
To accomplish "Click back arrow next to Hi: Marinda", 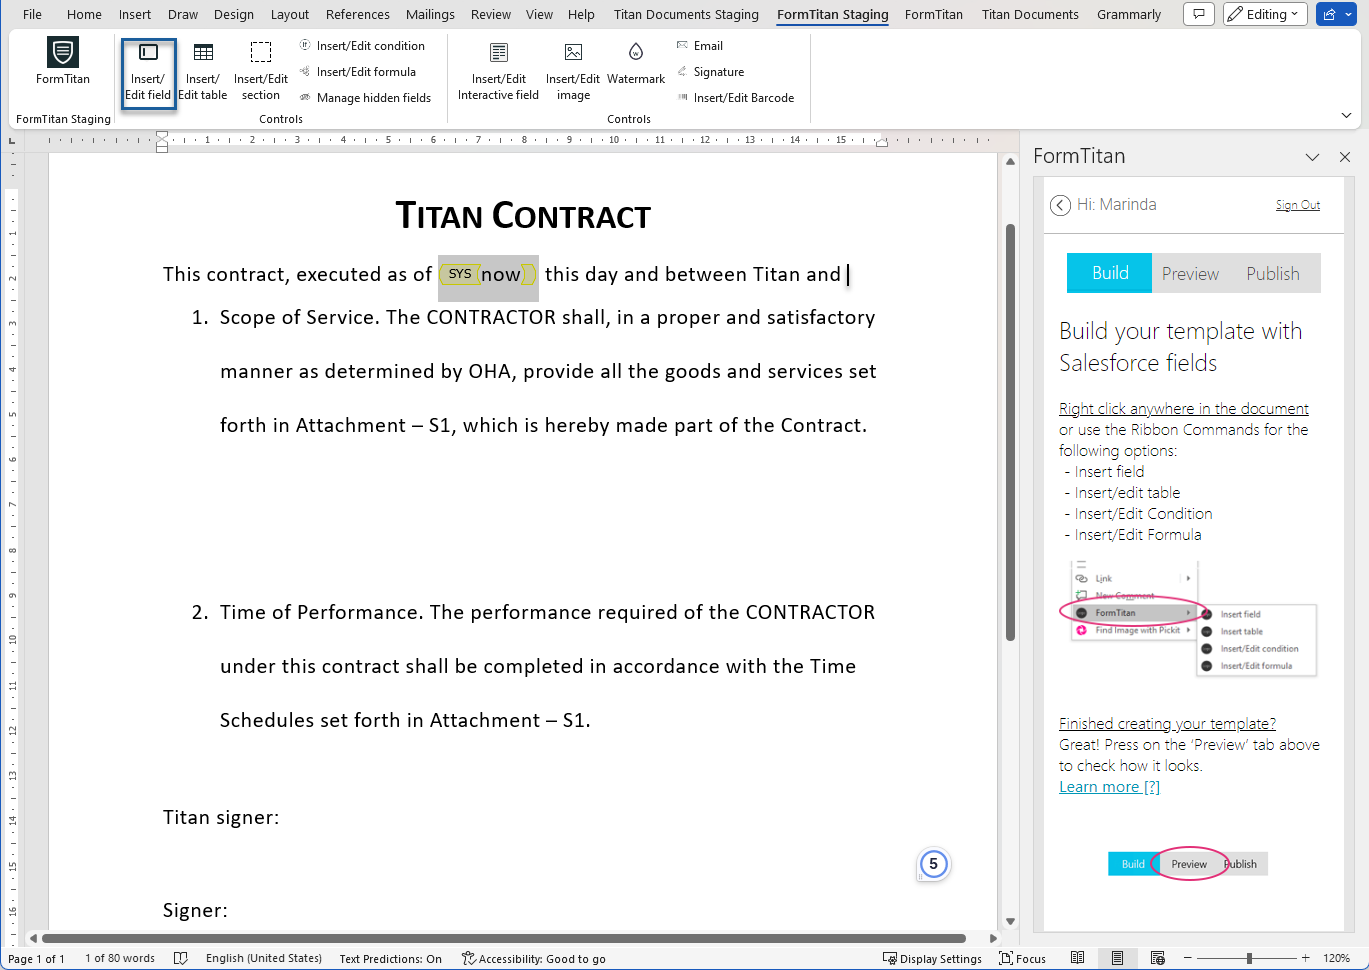I will 1060,205.
